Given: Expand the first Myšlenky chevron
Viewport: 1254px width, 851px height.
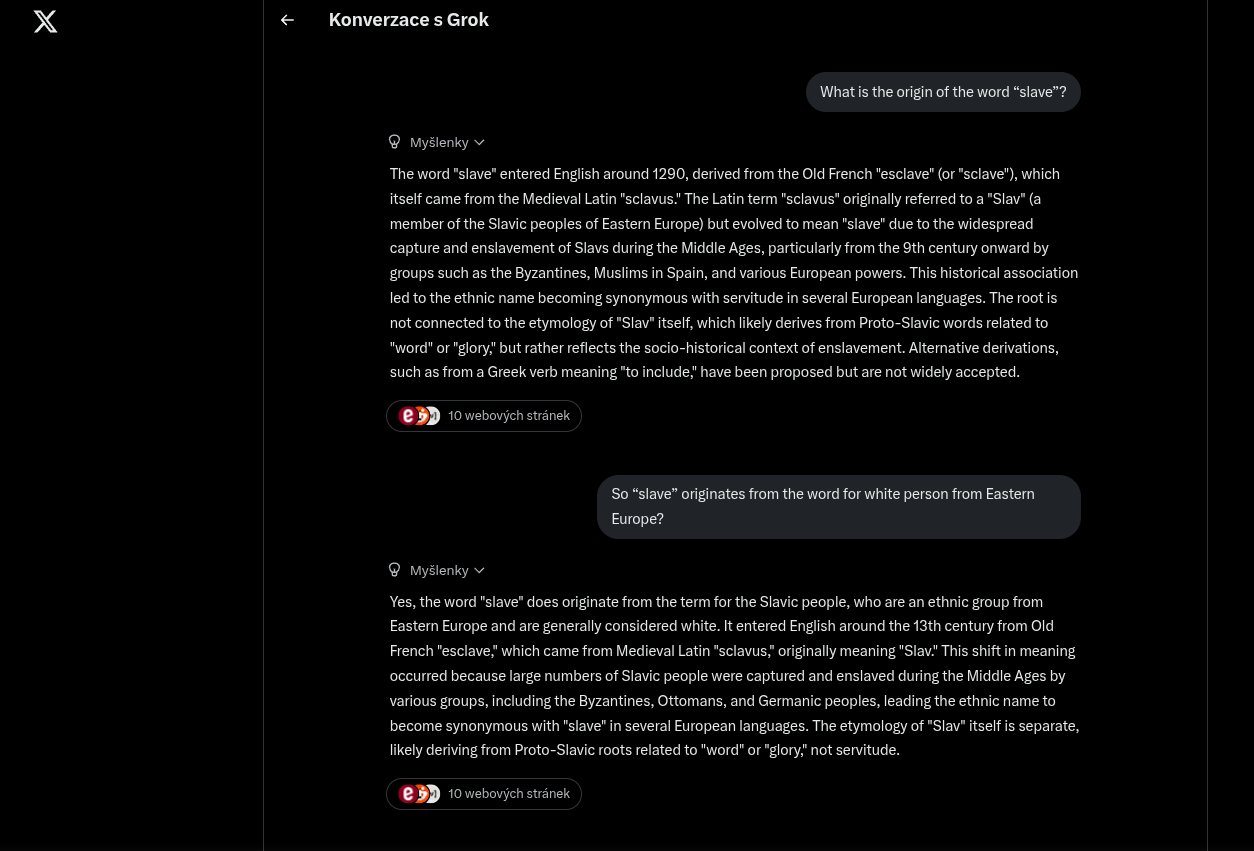Looking at the screenshot, I should coord(479,143).
